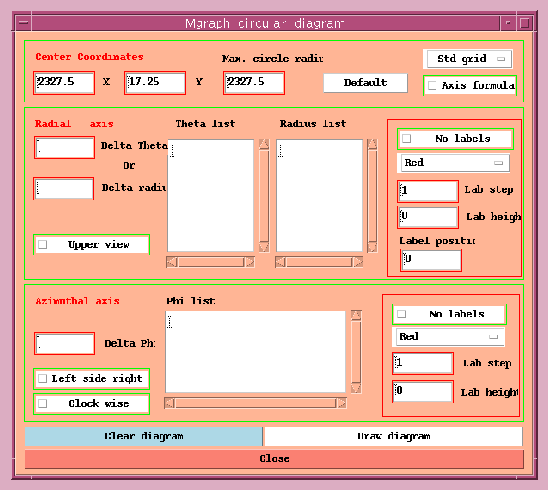Screen dimensions: 548x490
Task: Click the azimuthal Lab height field
Action: click(x=423, y=391)
